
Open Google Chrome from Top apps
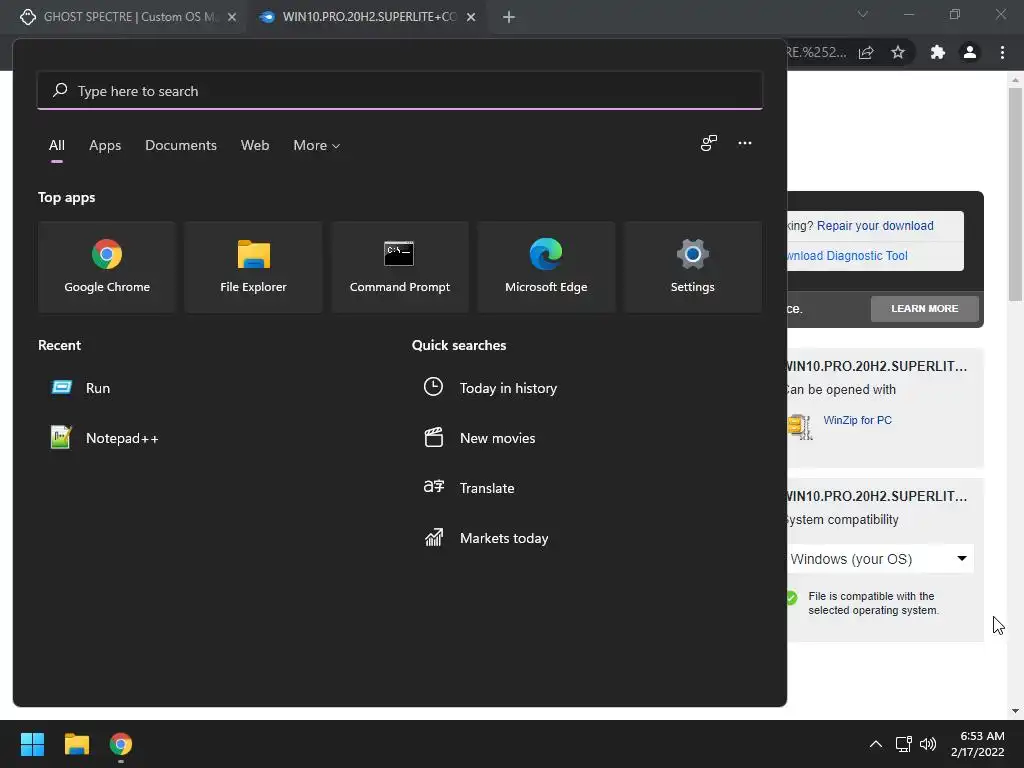click(107, 266)
